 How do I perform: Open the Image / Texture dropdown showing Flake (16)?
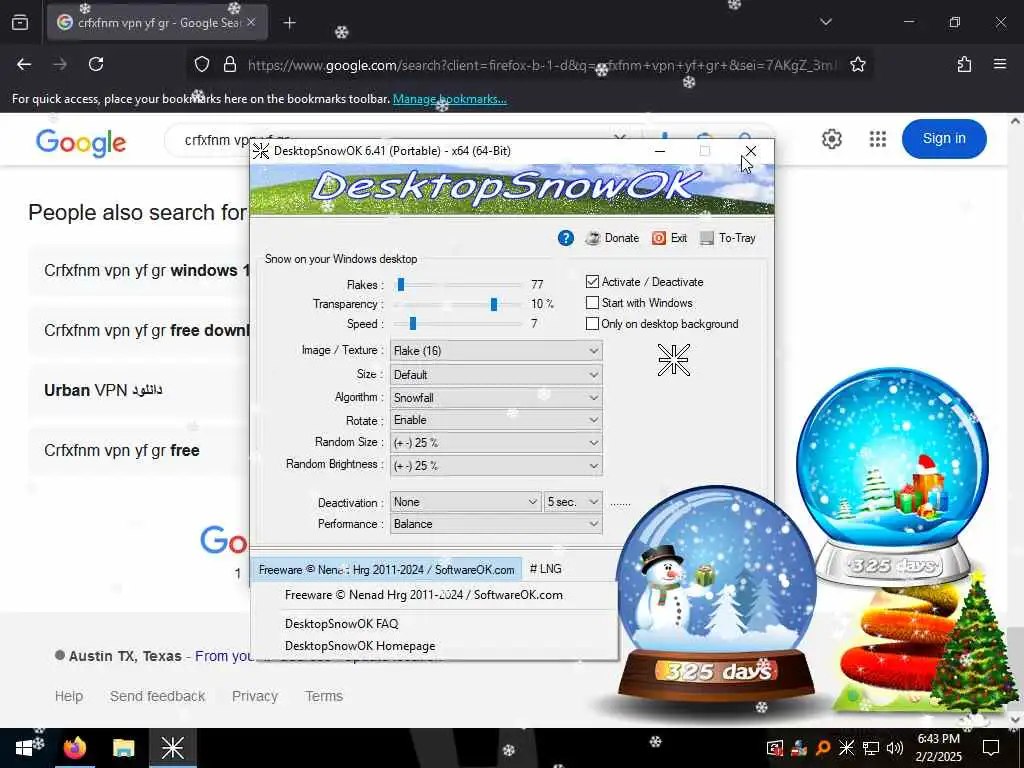click(x=496, y=351)
